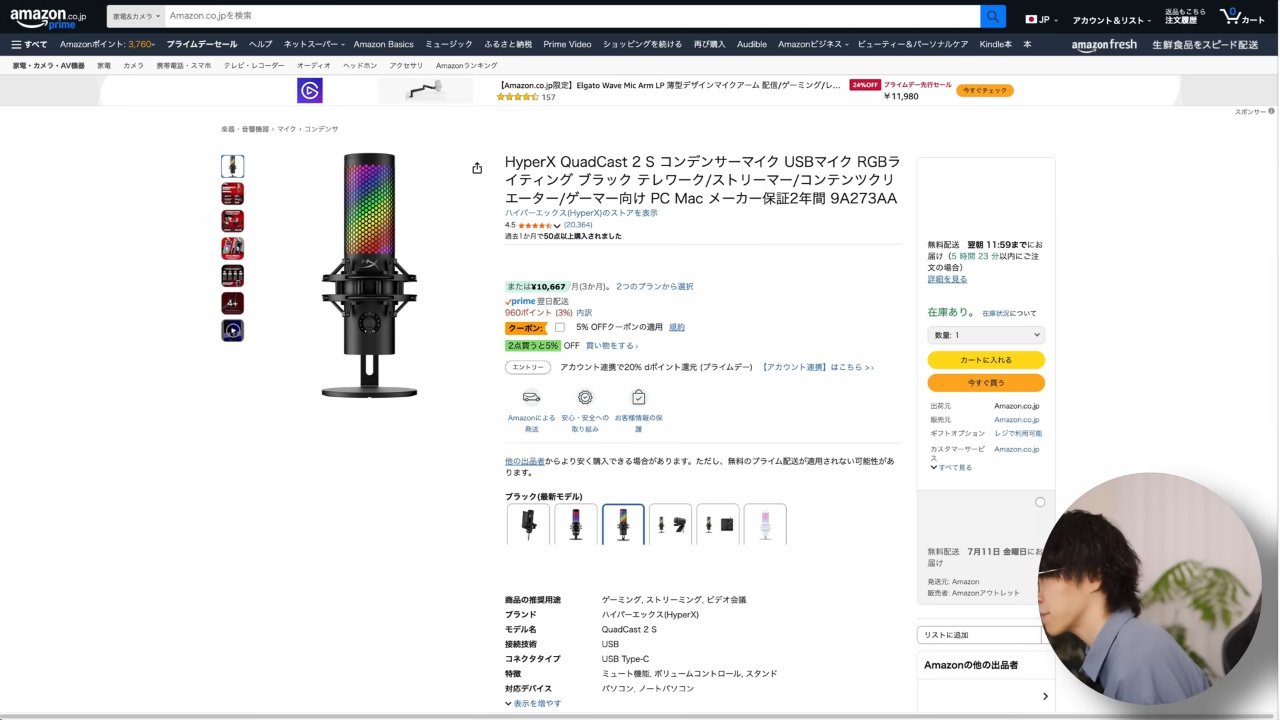
Task: Select second product image thumbnail
Action: tap(232, 193)
